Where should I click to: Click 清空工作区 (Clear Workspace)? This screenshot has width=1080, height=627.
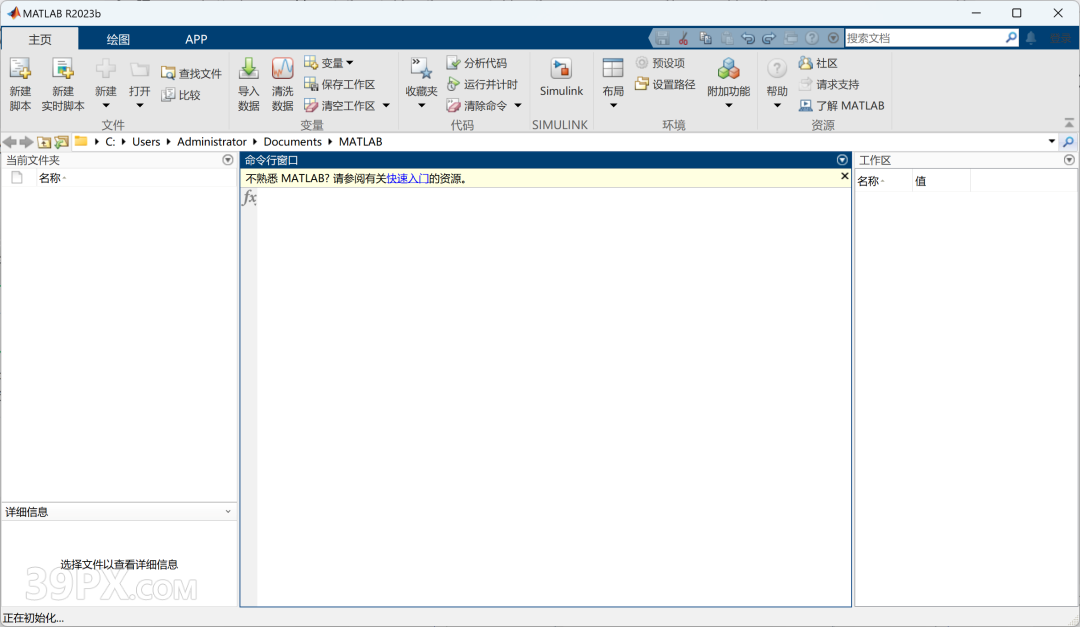(340, 105)
